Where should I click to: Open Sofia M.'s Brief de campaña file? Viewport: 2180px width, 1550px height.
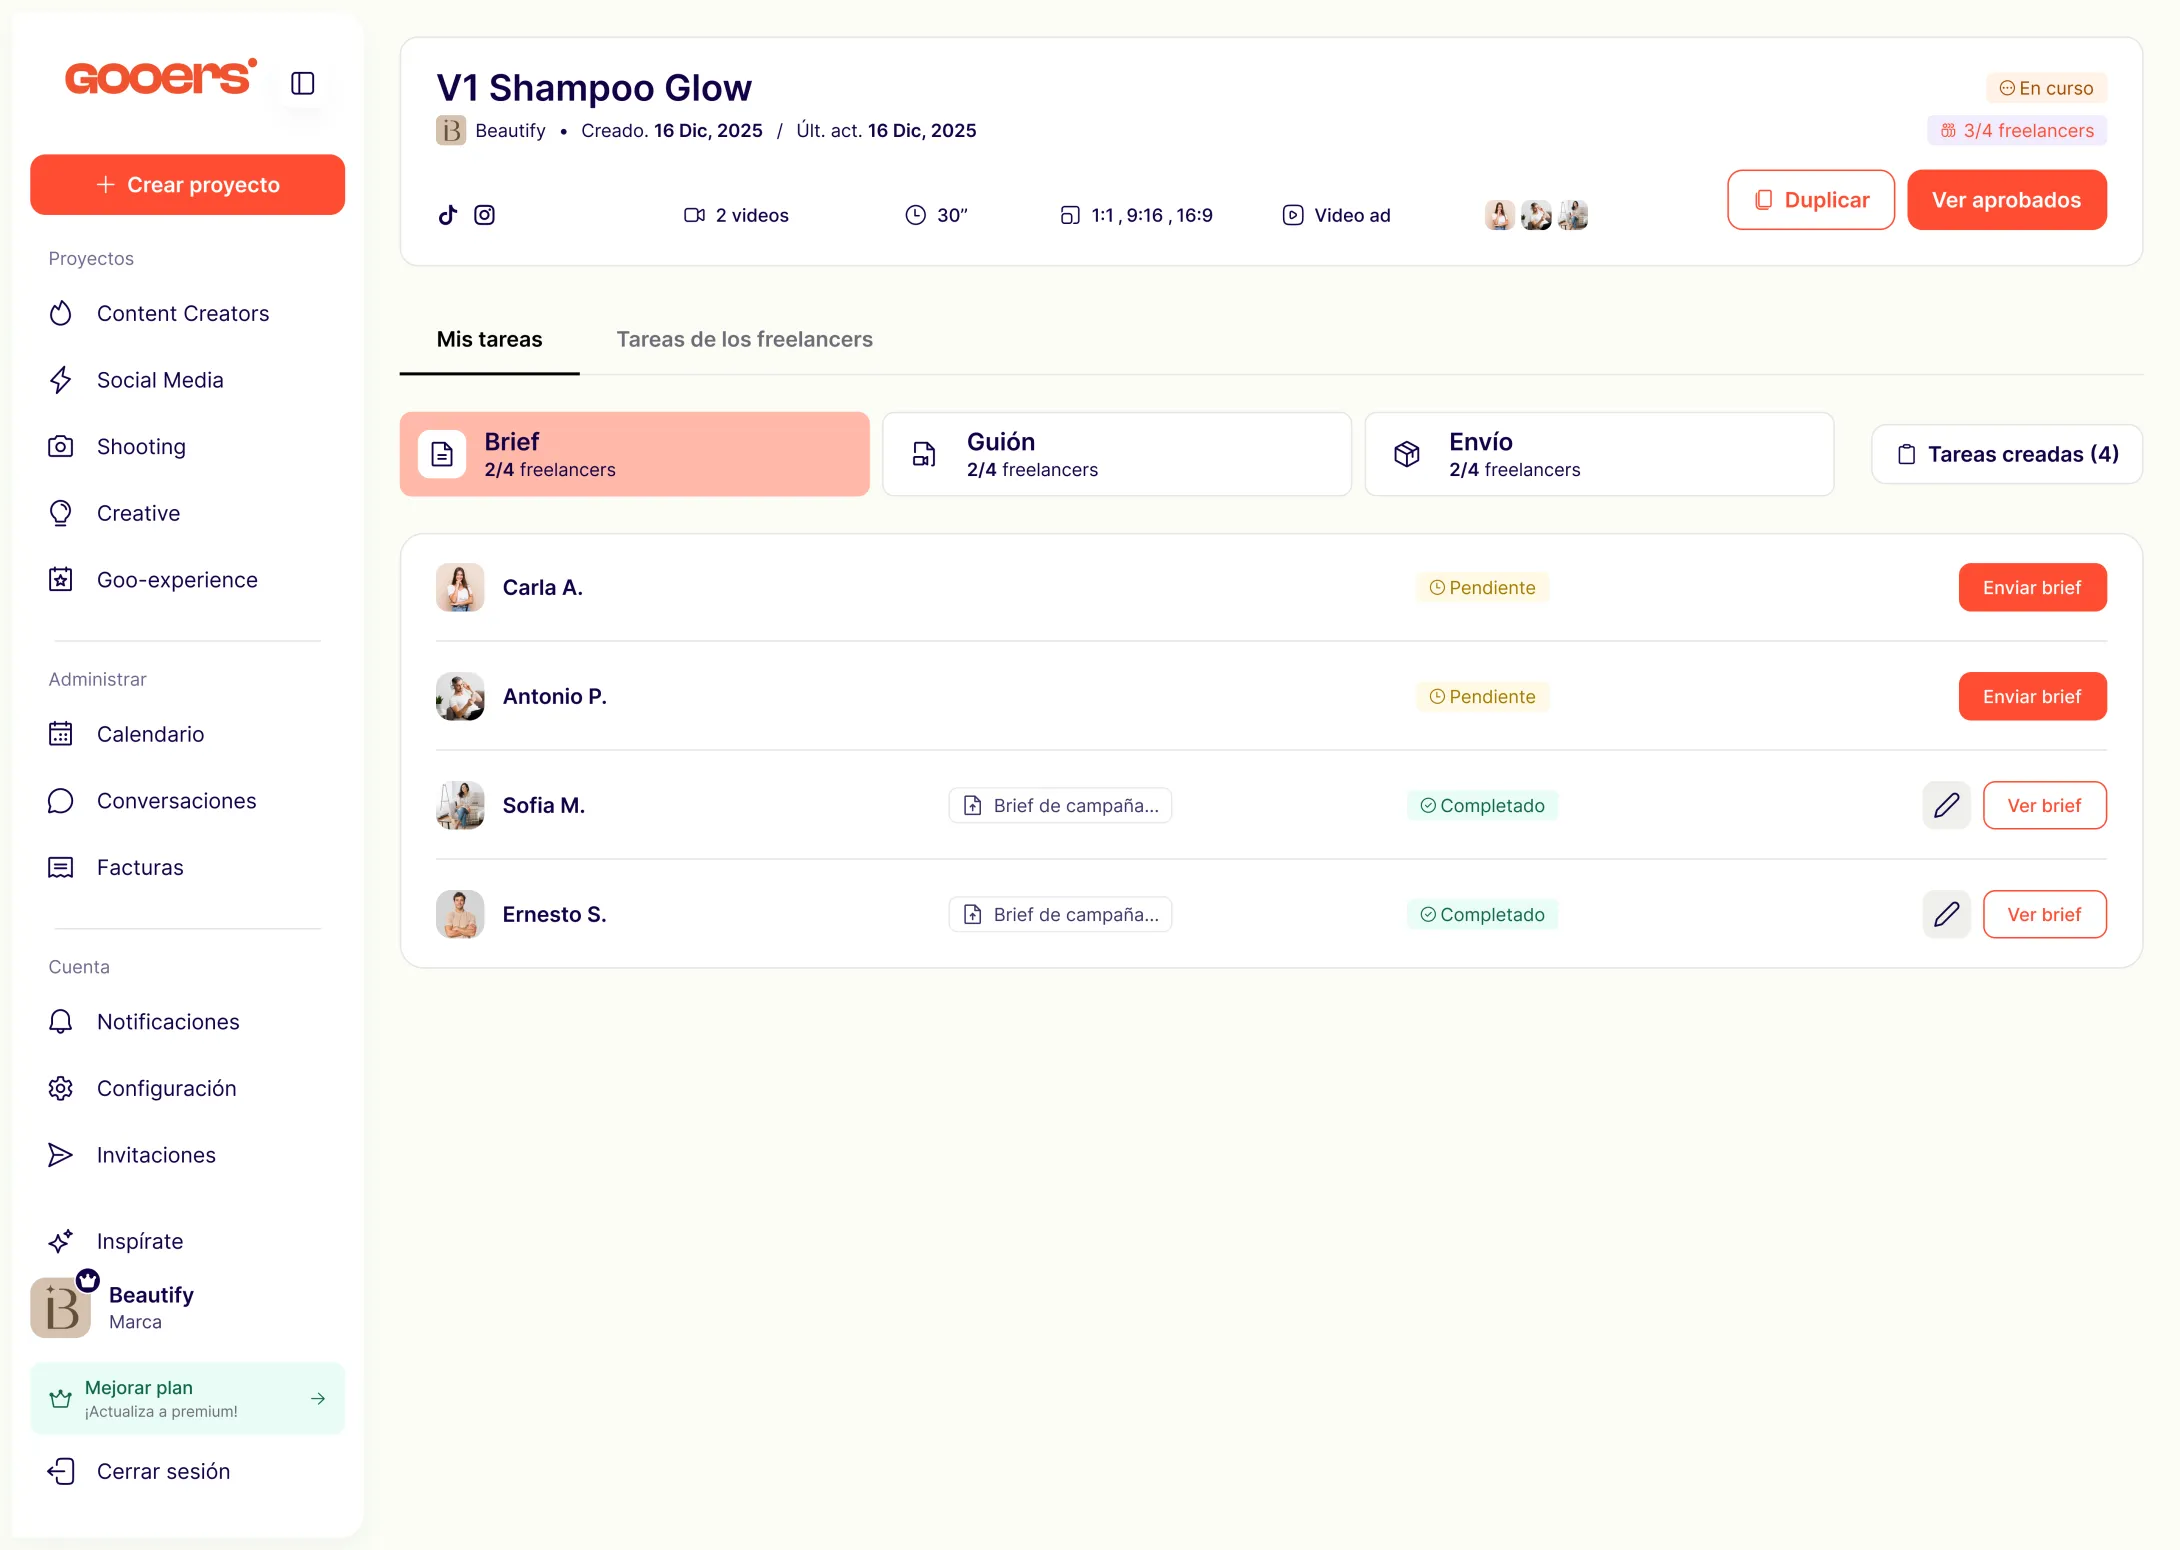(x=1060, y=805)
